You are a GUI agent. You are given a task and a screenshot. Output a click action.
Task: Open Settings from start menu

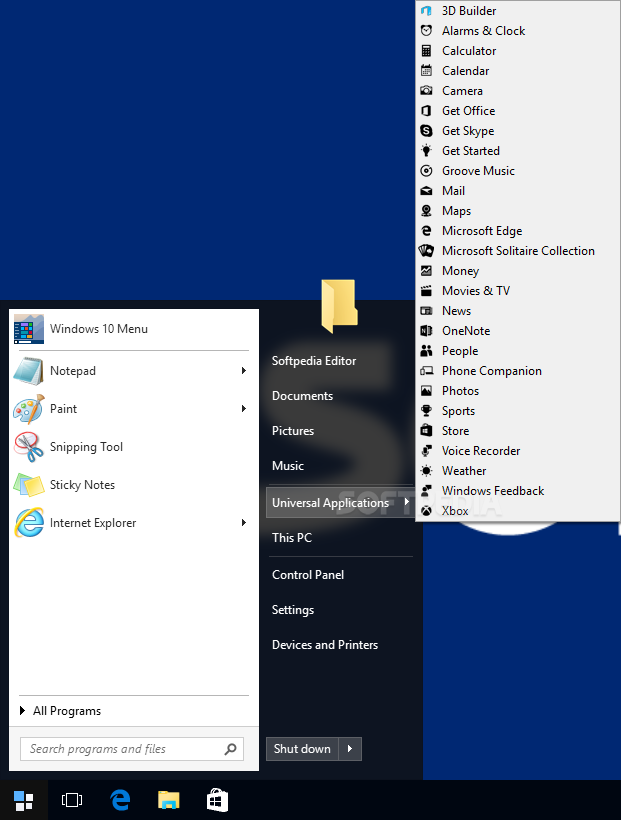(x=293, y=610)
